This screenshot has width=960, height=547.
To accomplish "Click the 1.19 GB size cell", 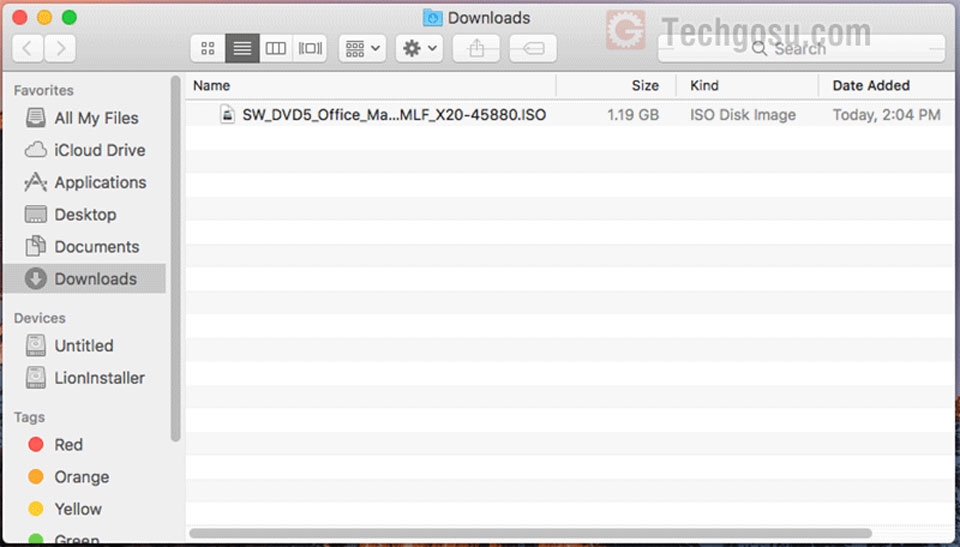I will pos(633,115).
